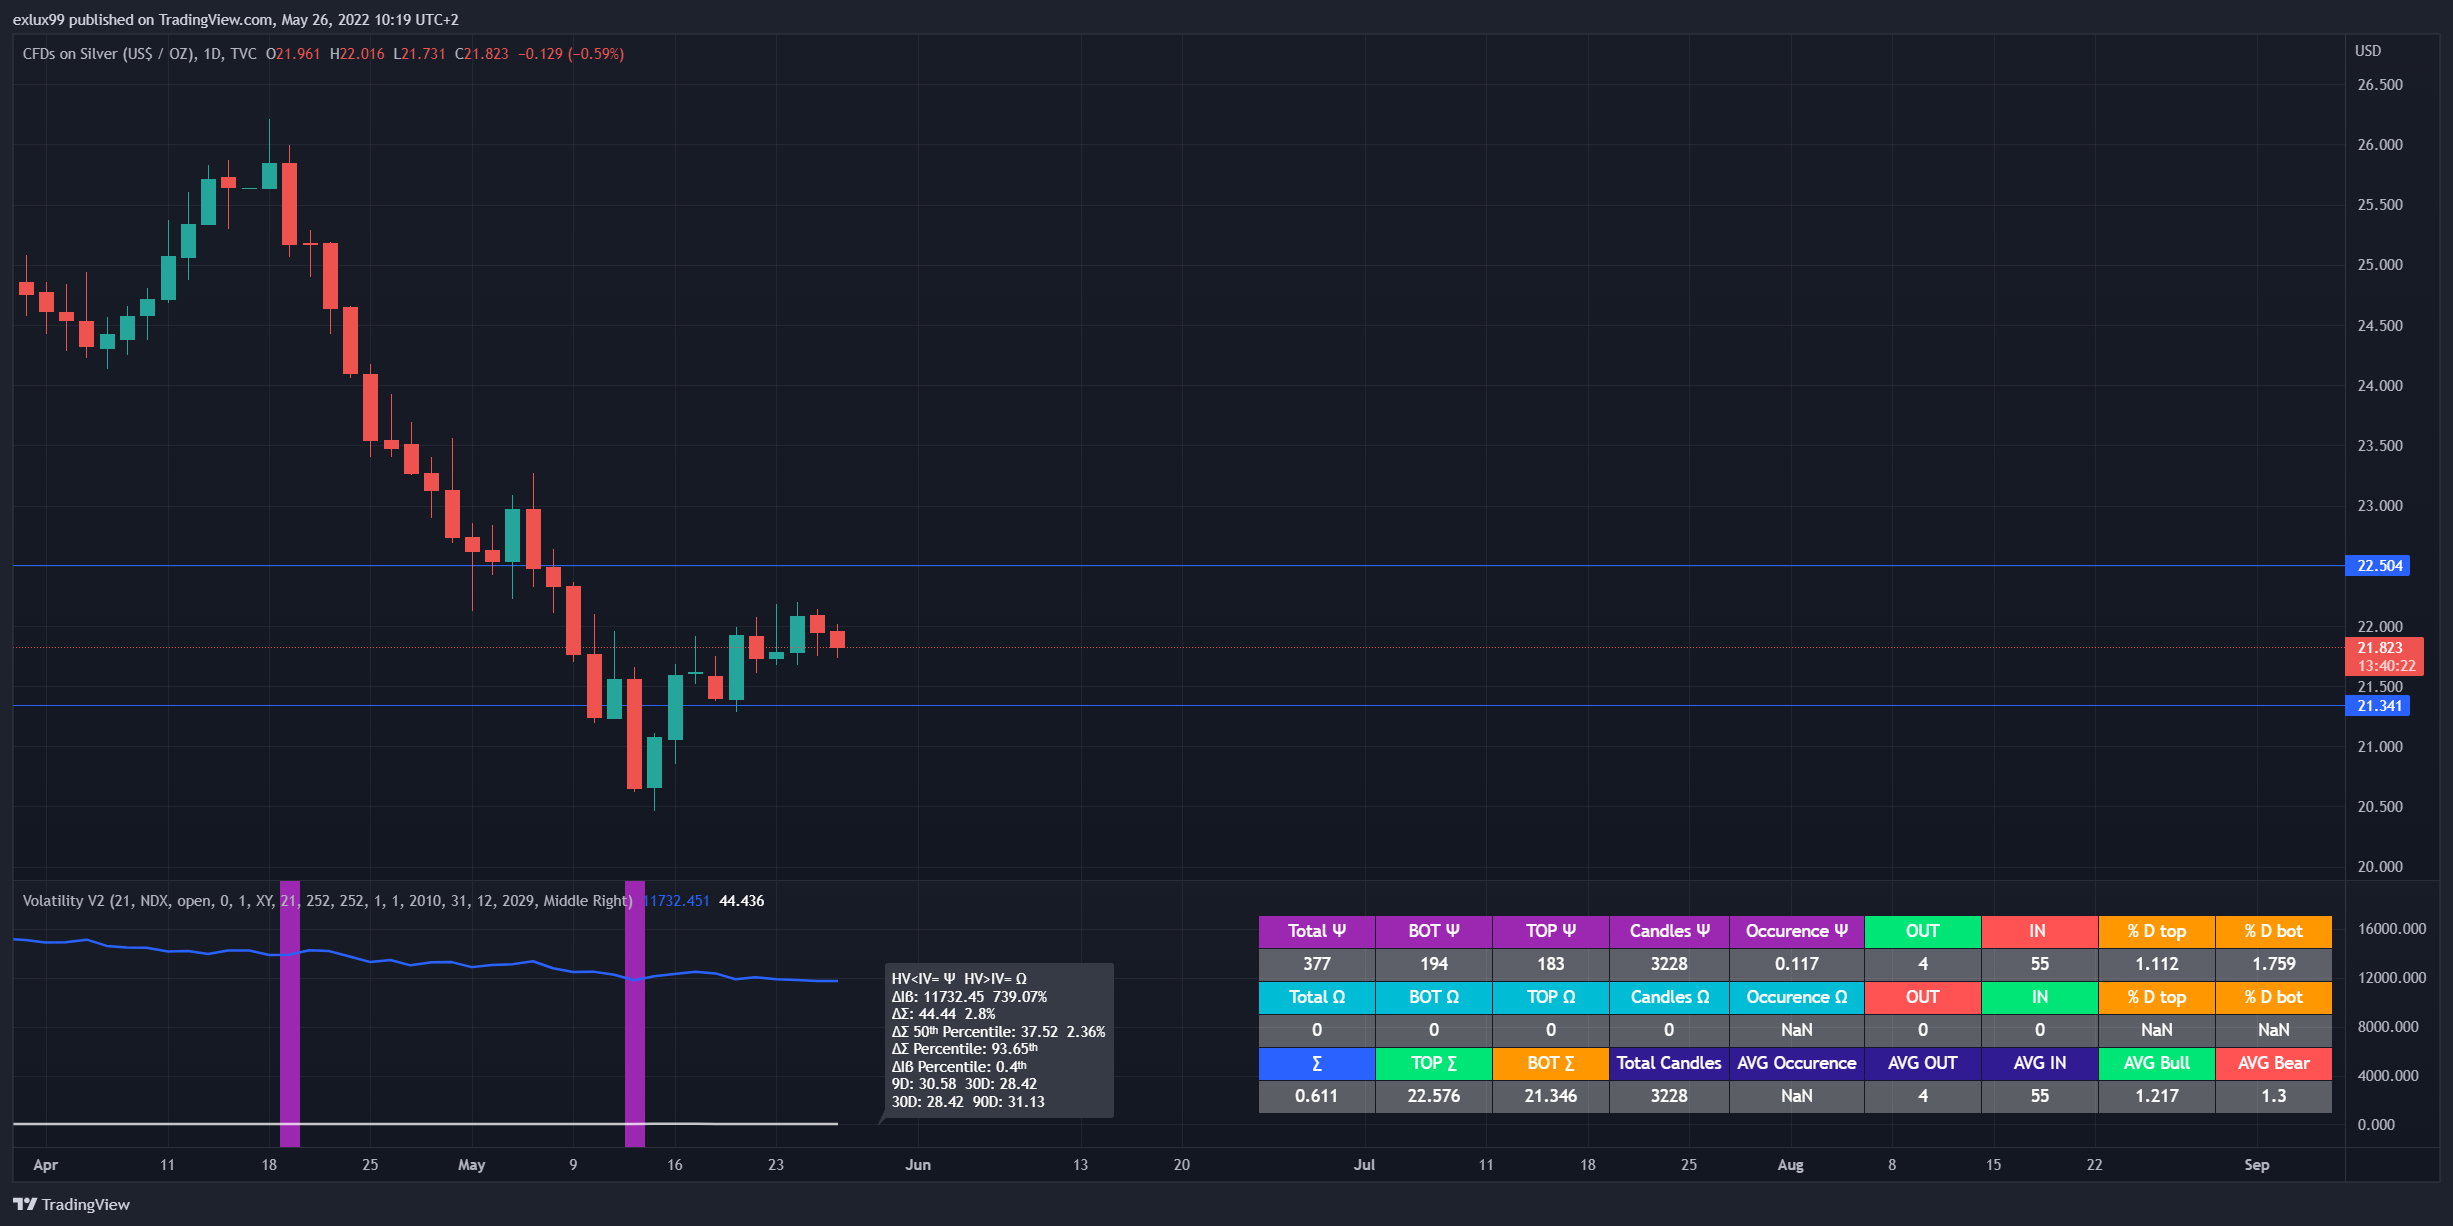Click the value 1.3 table cell
The height and width of the screenshot is (1226, 2453).
2273,1096
